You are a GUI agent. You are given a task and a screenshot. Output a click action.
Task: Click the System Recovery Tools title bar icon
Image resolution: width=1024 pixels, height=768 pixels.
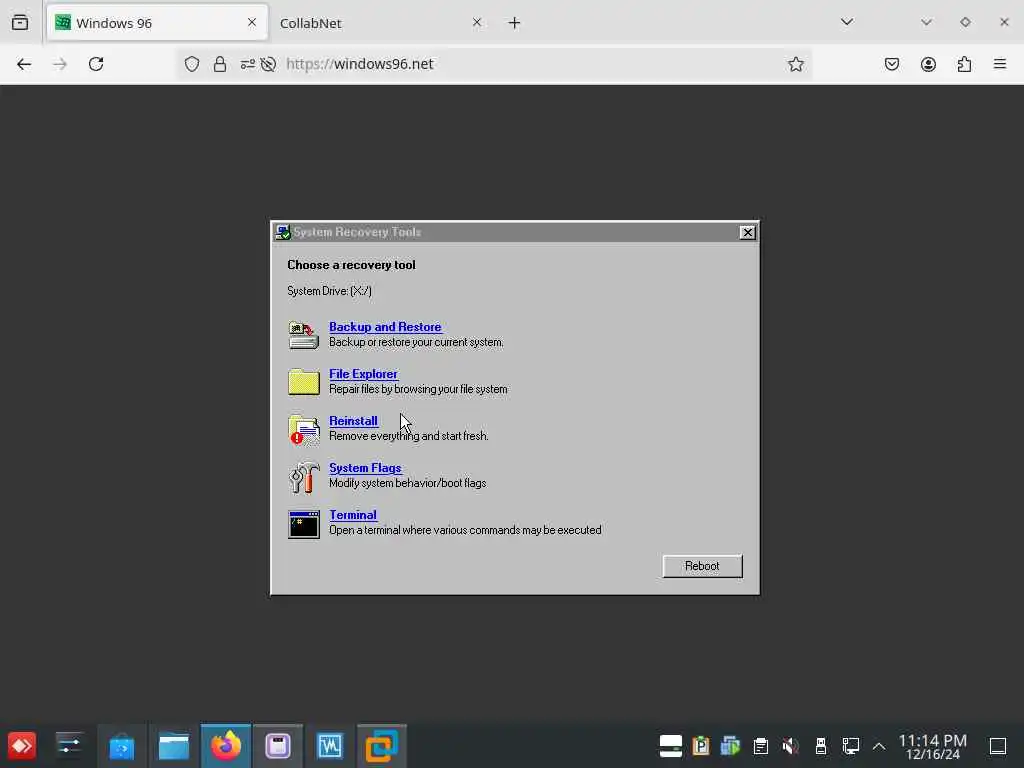(283, 232)
